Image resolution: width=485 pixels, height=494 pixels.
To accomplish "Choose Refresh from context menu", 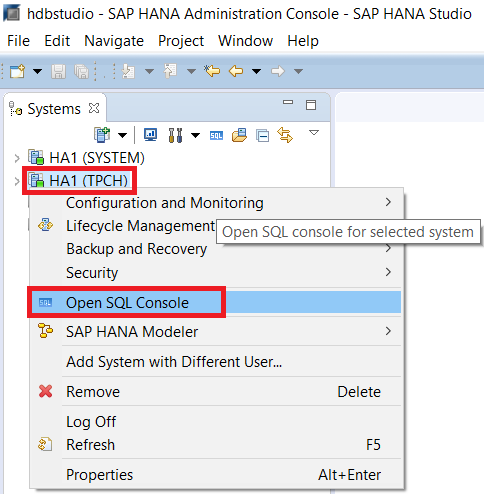I will (x=215, y=445).
